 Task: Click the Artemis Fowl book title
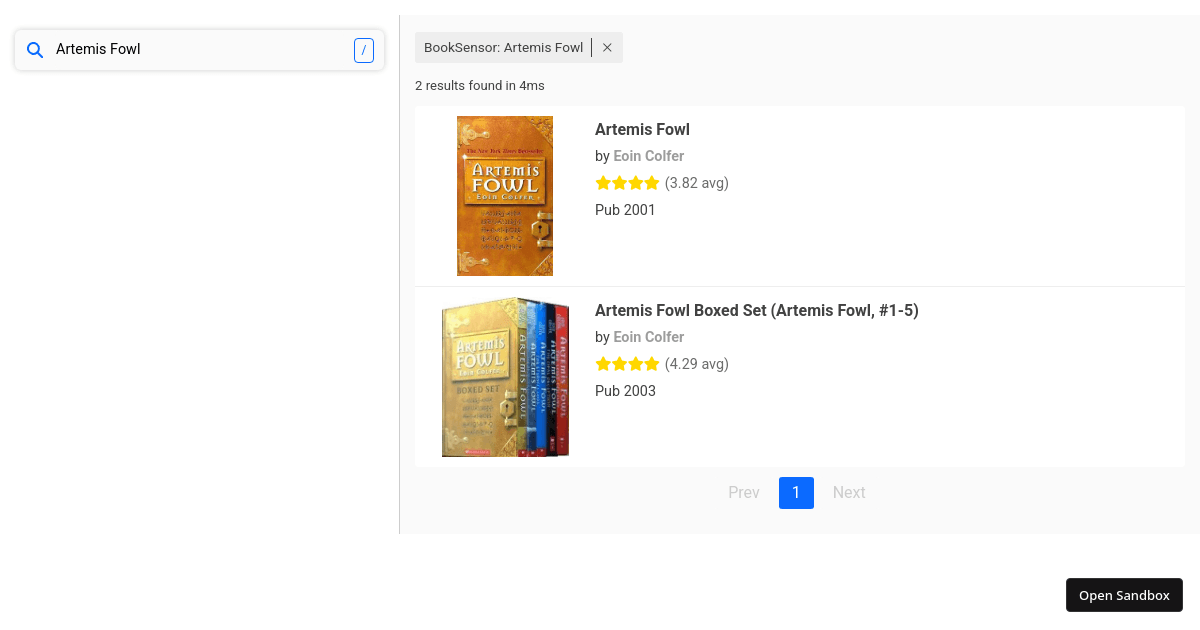pyautogui.click(x=642, y=129)
